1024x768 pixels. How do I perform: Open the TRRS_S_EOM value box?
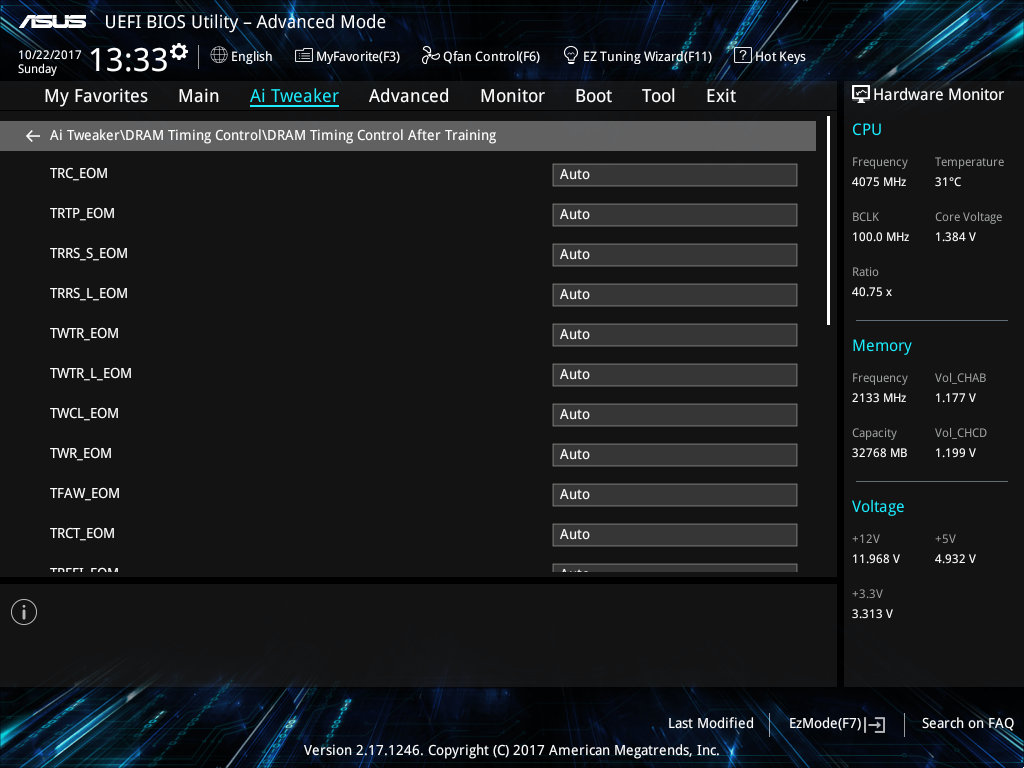(675, 255)
